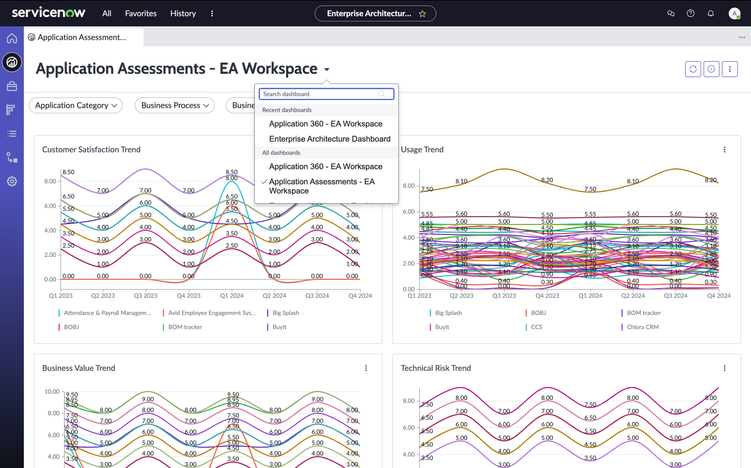Viewport: 751px width, 468px height.
Task: Open the Favorites menu
Action: pos(141,13)
